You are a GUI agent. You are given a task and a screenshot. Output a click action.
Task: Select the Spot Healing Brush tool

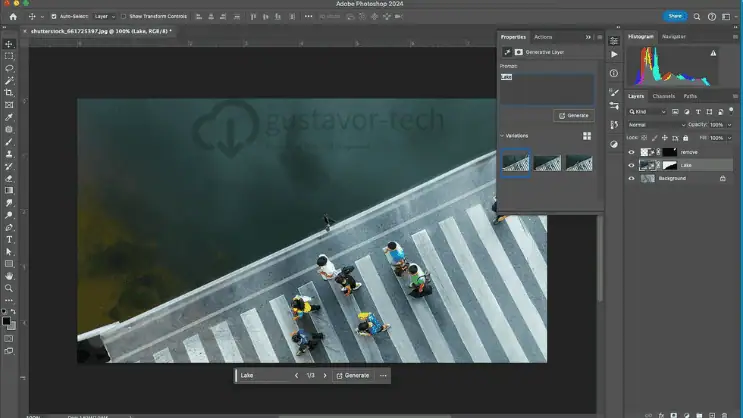[9, 129]
